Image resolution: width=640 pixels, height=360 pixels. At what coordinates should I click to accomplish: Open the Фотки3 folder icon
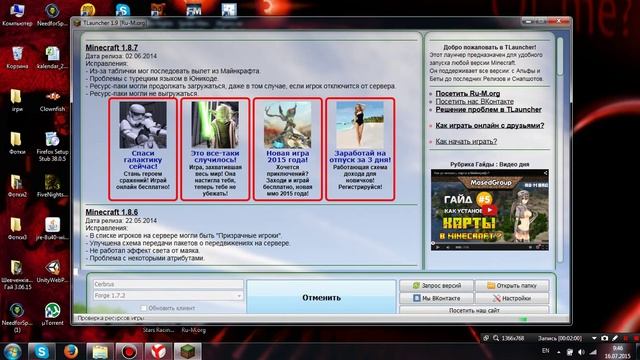16,229
